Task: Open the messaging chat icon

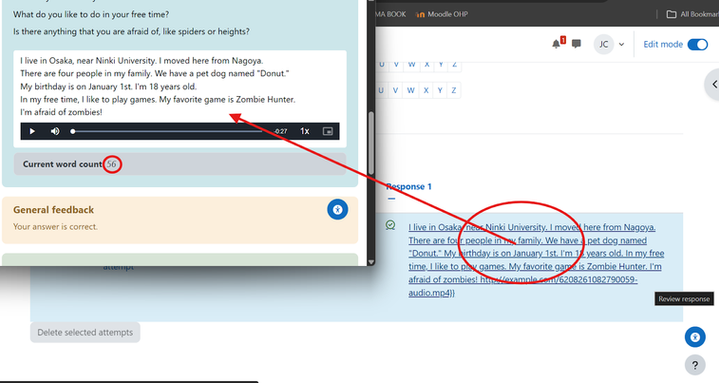Action: point(576,44)
